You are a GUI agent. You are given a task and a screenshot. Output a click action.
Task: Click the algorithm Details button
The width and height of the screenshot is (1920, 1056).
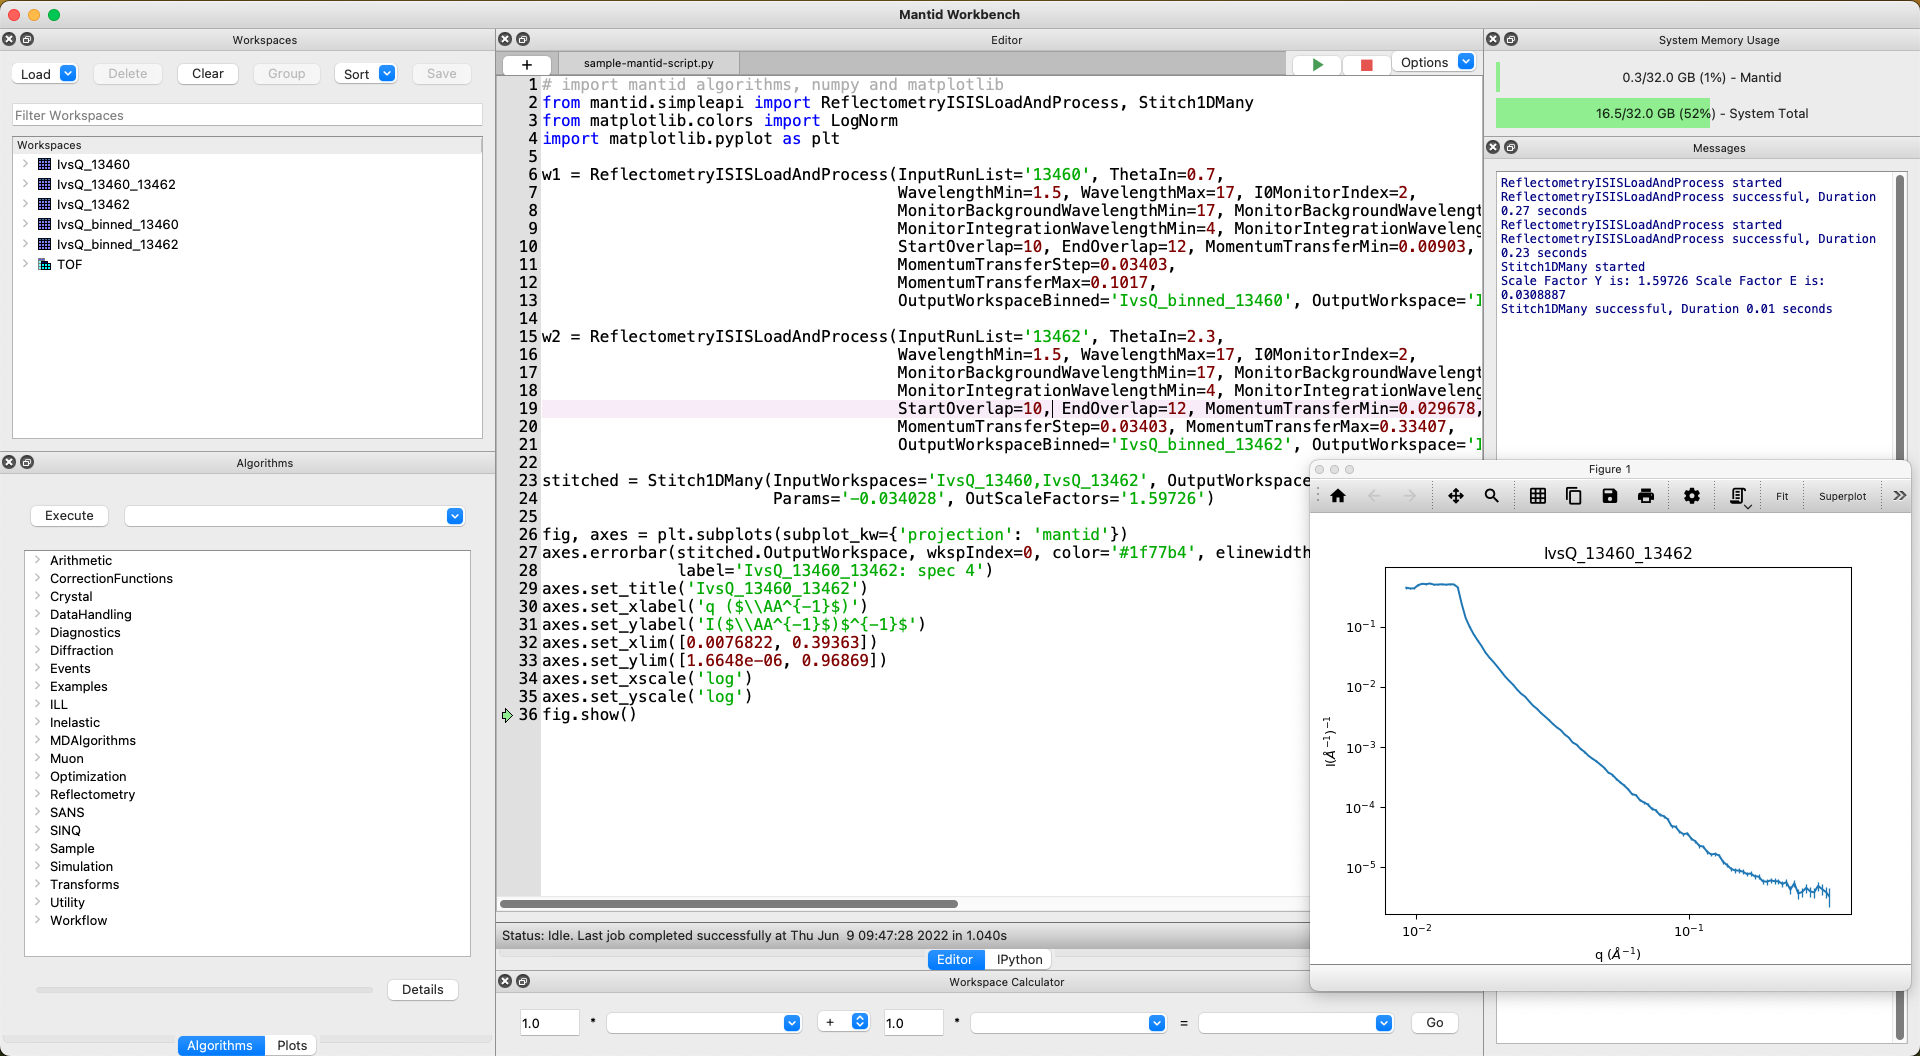coord(423,990)
